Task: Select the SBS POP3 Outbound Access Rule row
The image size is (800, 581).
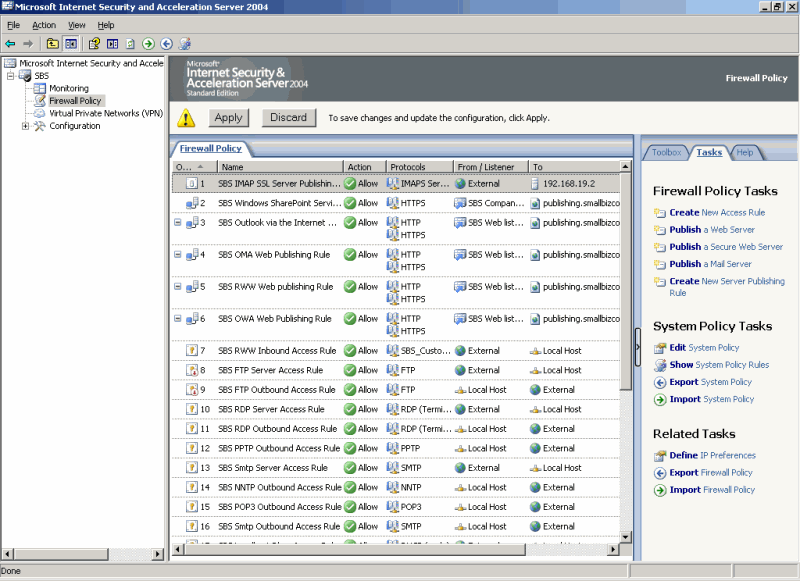Action: (396, 507)
